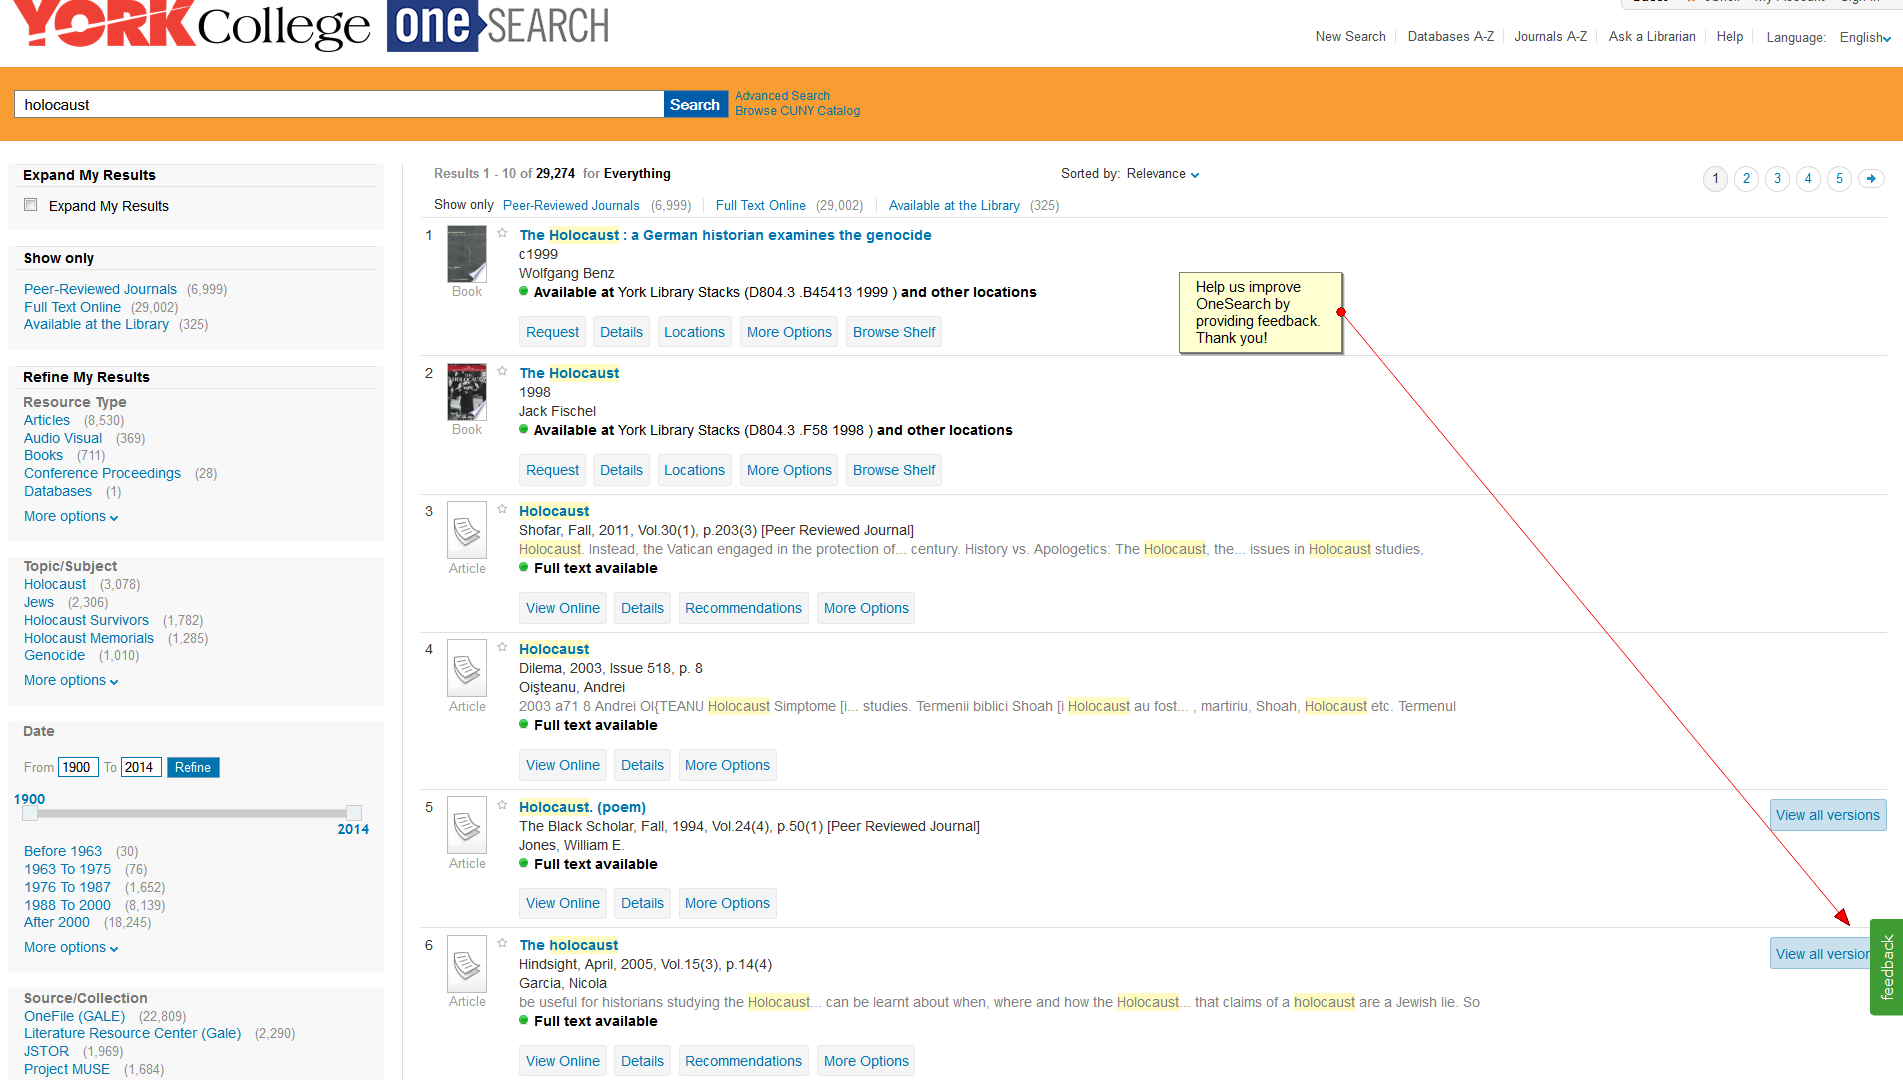Click the OneSearch logo
1903x1080 pixels.
499,25
